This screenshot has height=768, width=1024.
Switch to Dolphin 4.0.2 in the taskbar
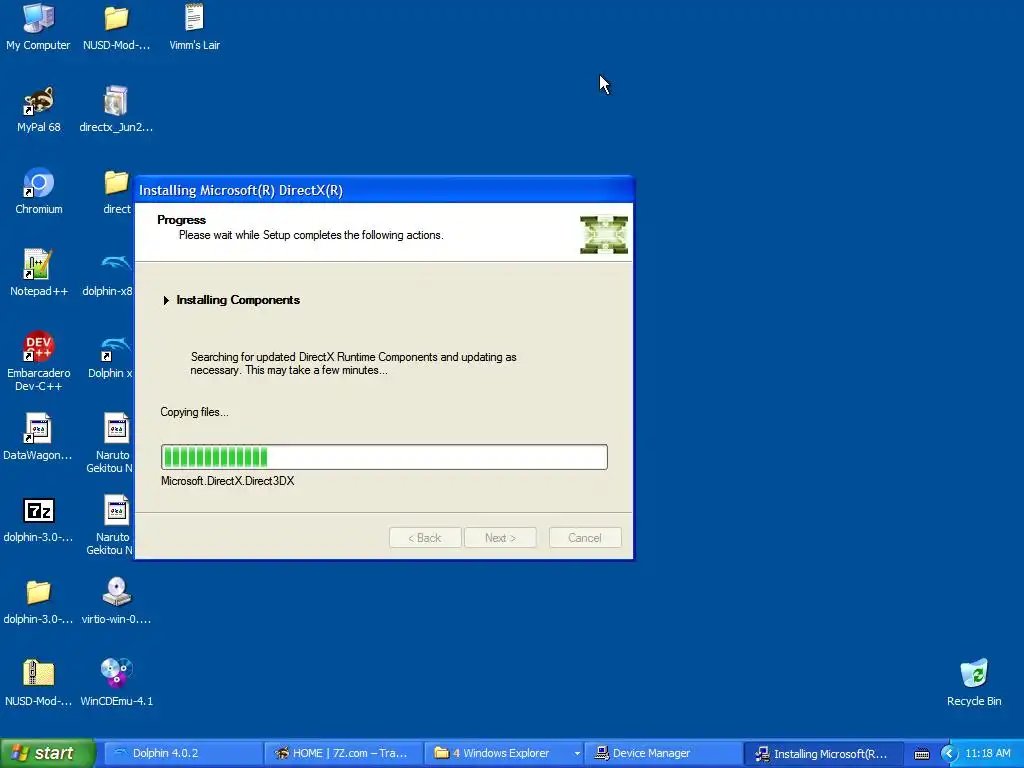click(x=183, y=754)
